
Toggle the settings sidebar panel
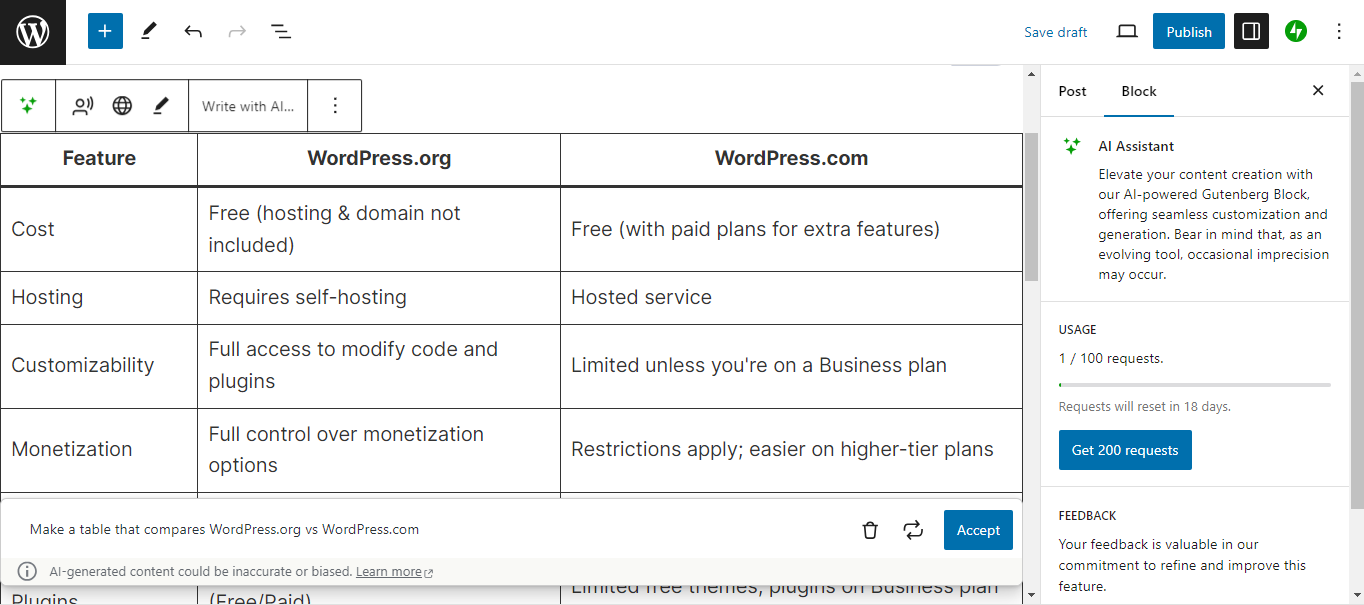point(1250,31)
